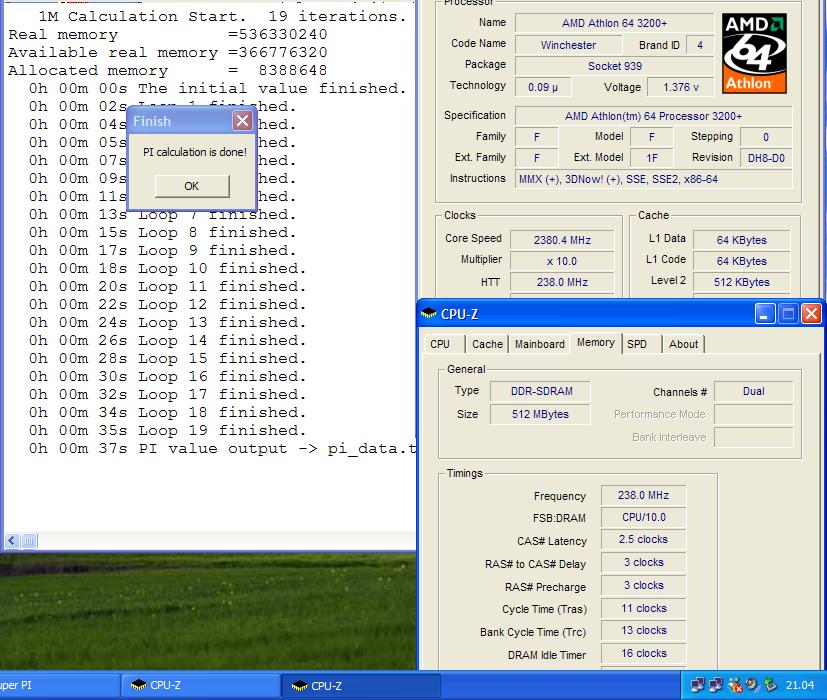Click the Code Name value 'Winchester'
Image resolution: width=827 pixels, height=700 pixels.
coord(569,45)
